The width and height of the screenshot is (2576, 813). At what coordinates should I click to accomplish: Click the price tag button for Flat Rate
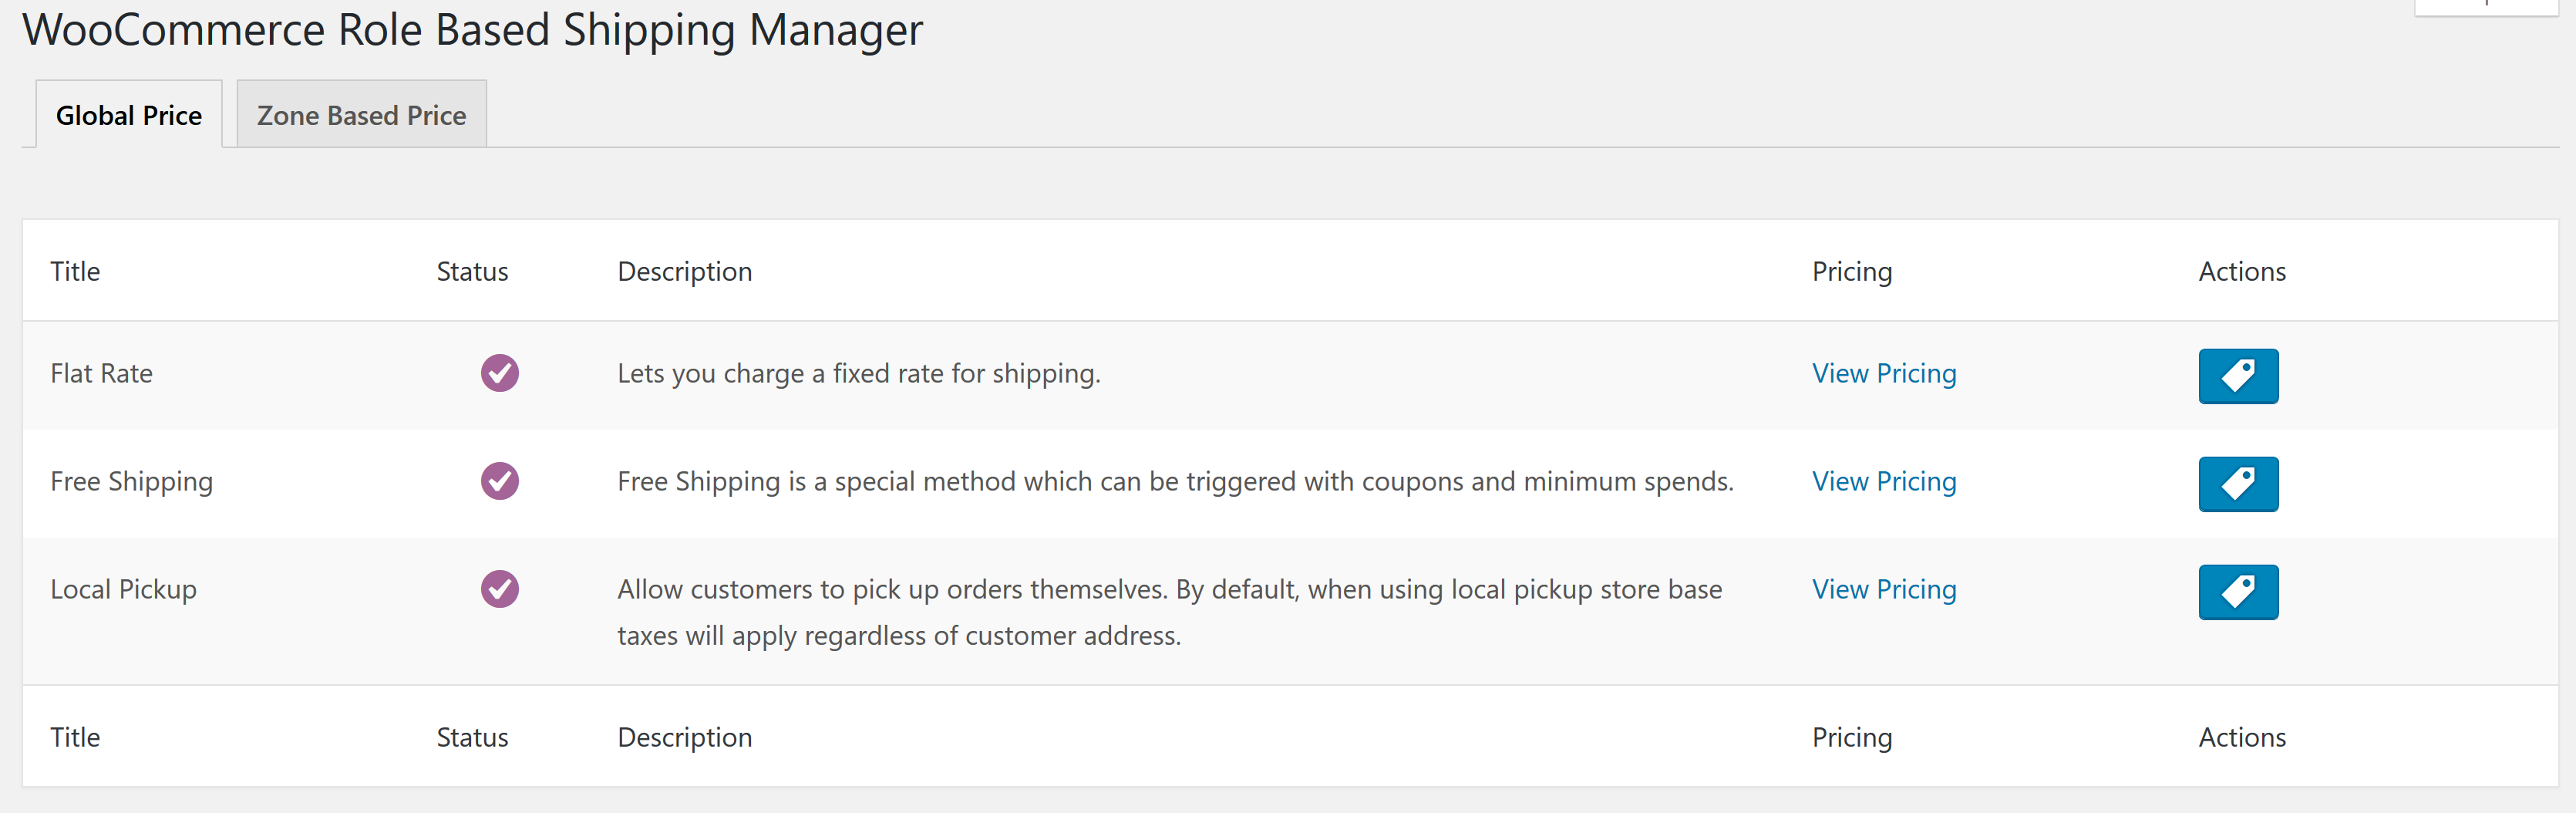pos(2237,376)
